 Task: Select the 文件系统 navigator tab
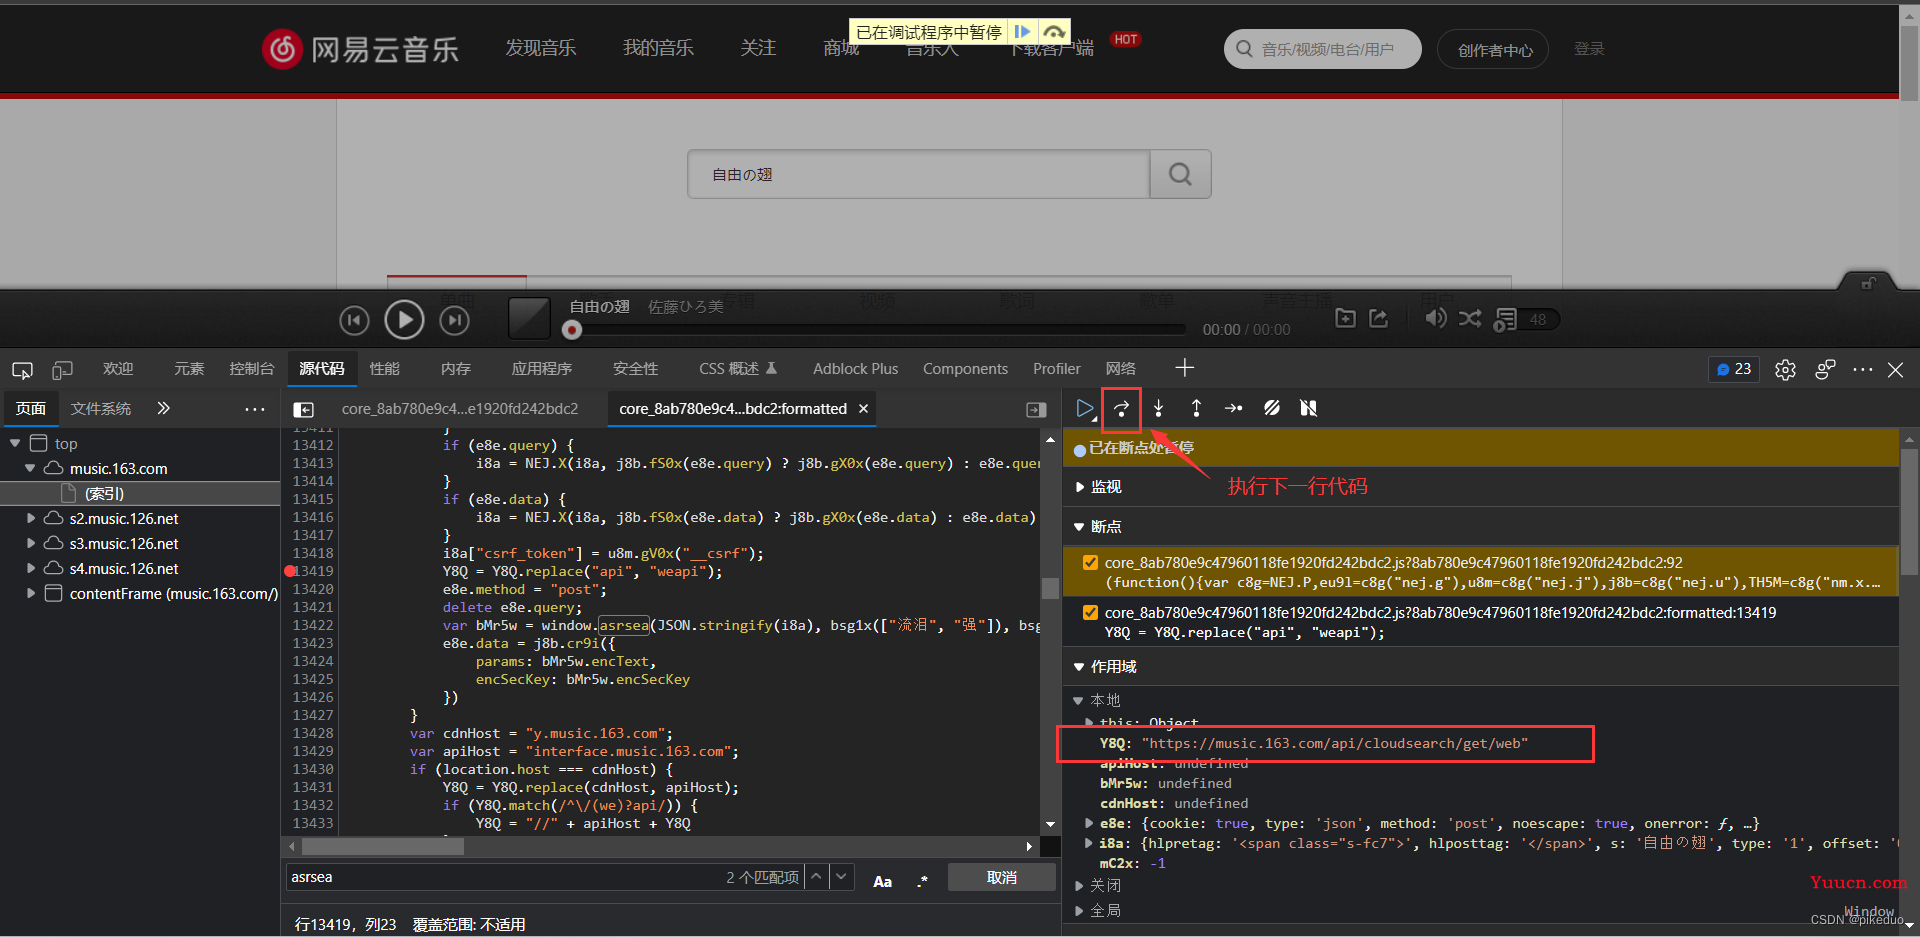point(100,408)
